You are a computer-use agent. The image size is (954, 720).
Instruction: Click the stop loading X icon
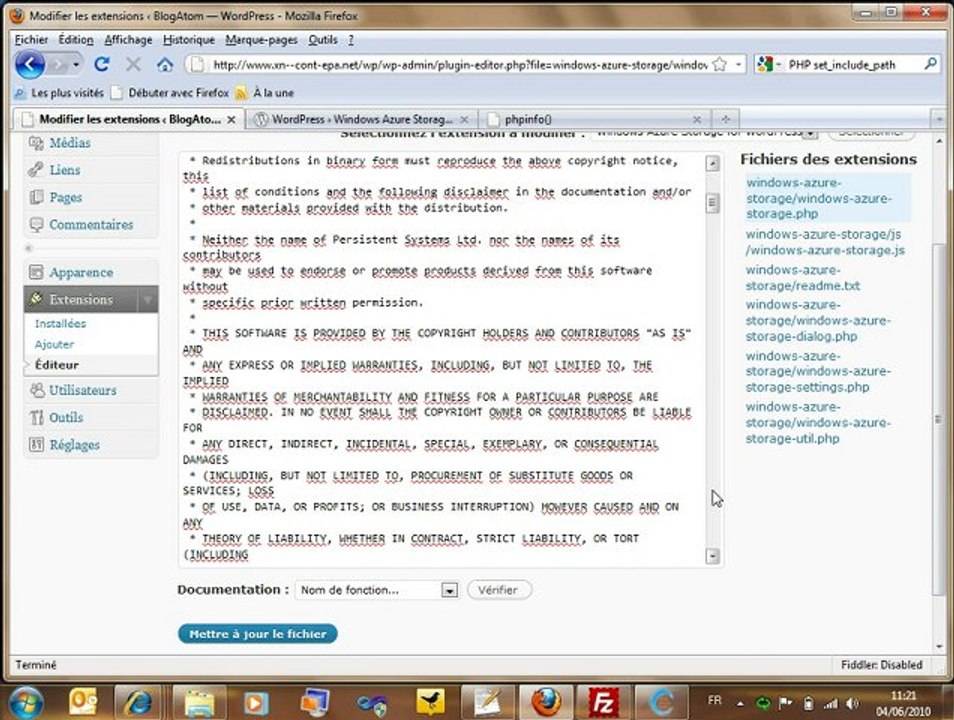coord(133,64)
